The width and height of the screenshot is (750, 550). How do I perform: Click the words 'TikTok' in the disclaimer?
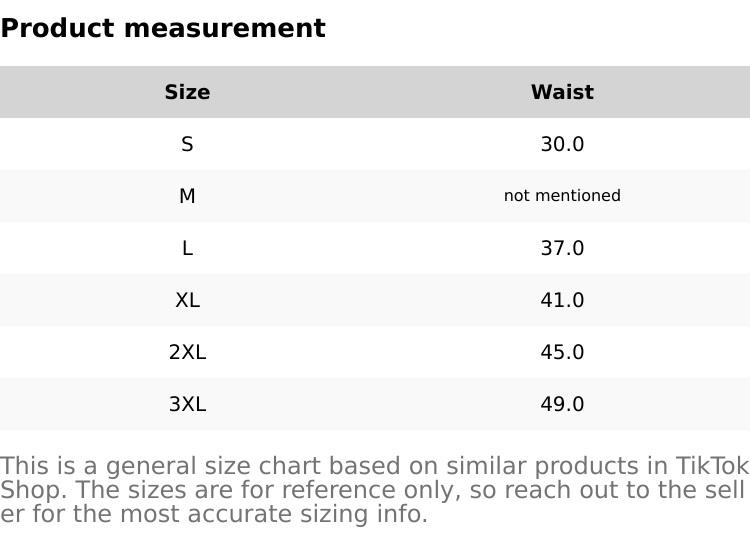click(x=712, y=466)
